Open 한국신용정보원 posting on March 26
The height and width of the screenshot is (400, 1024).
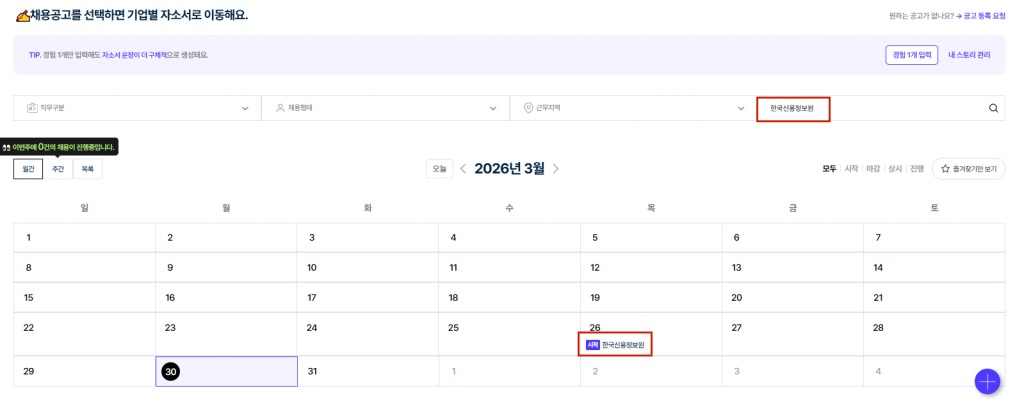[x=618, y=345]
